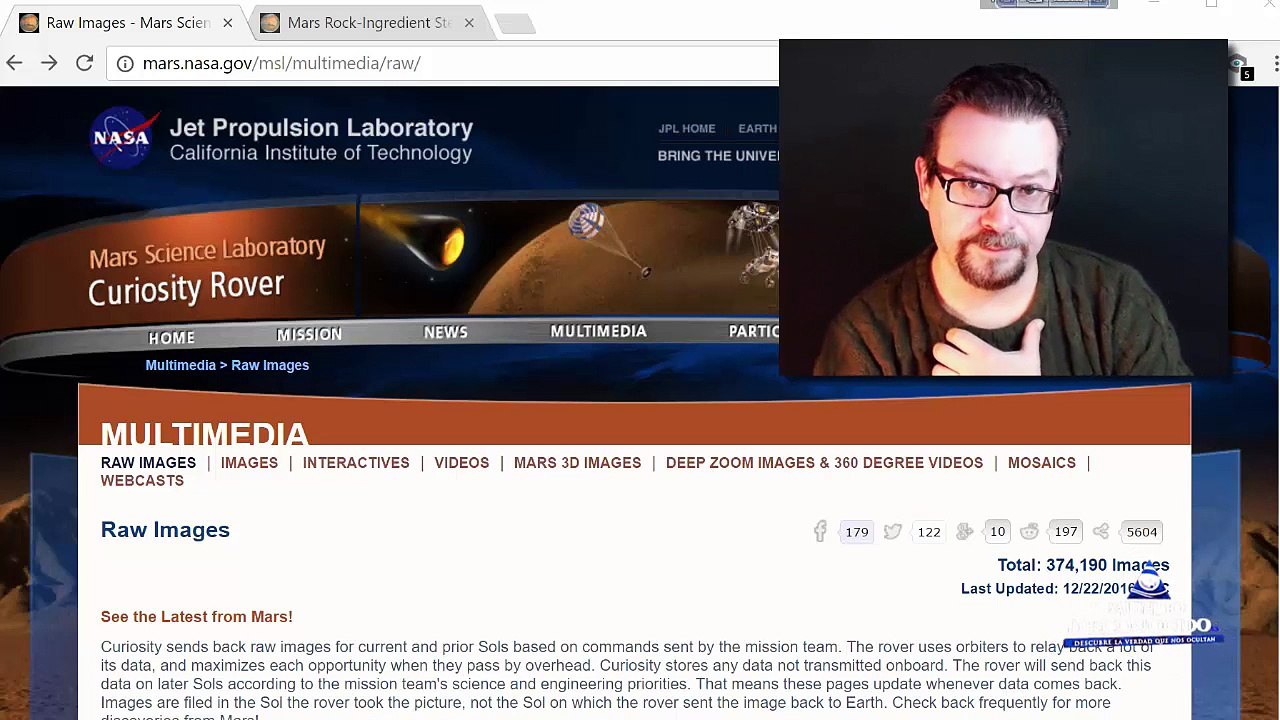Click 'California Institute of Technology' text

click(x=321, y=153)
